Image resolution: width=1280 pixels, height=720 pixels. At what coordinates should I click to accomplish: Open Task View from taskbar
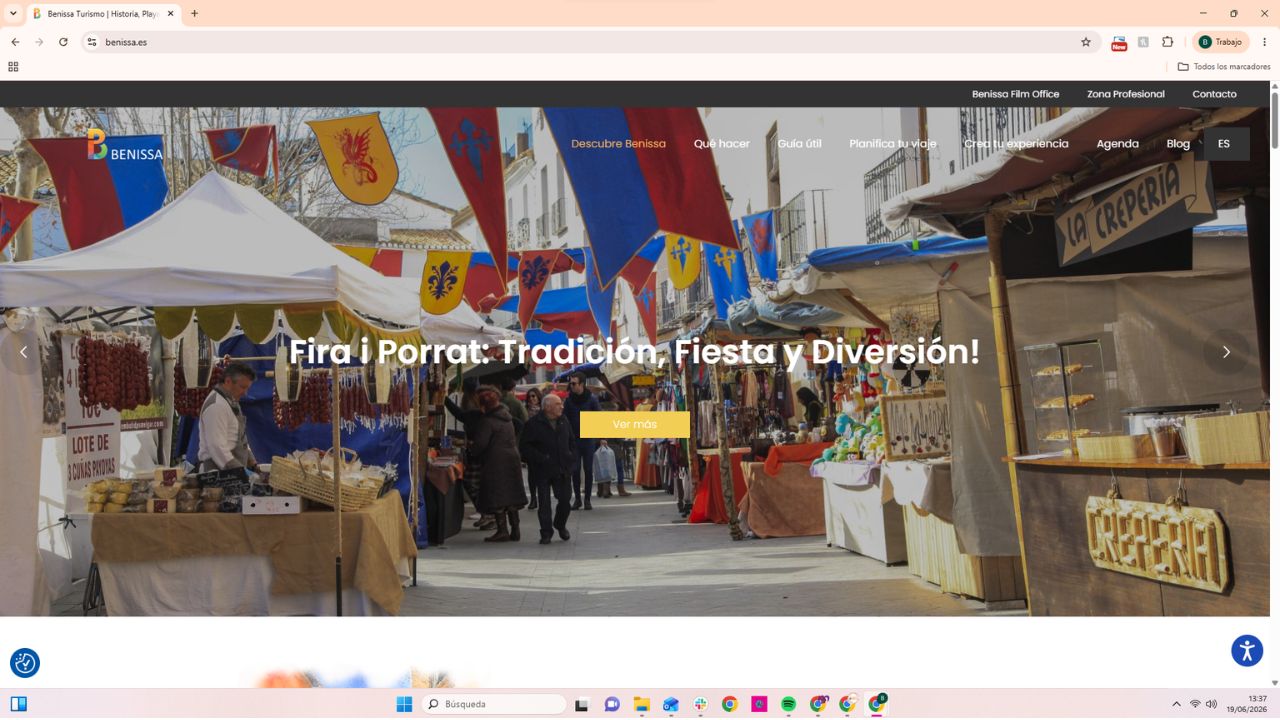(582, 704)
